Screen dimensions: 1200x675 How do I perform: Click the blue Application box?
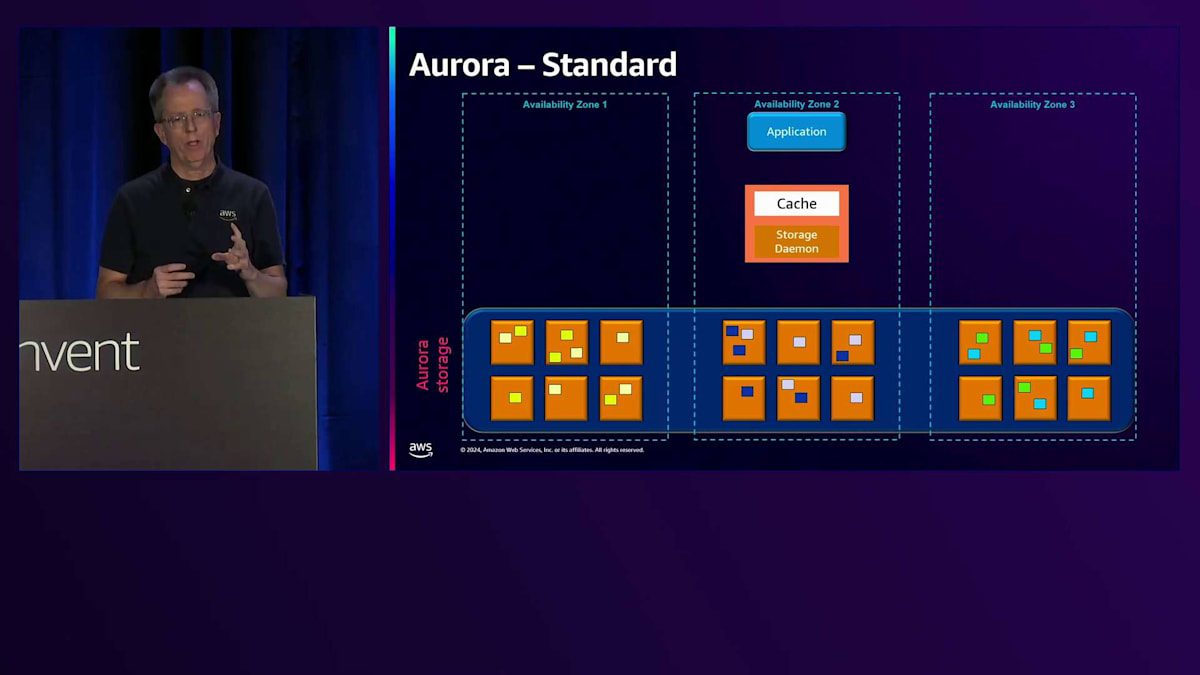(x=796, y=132)
